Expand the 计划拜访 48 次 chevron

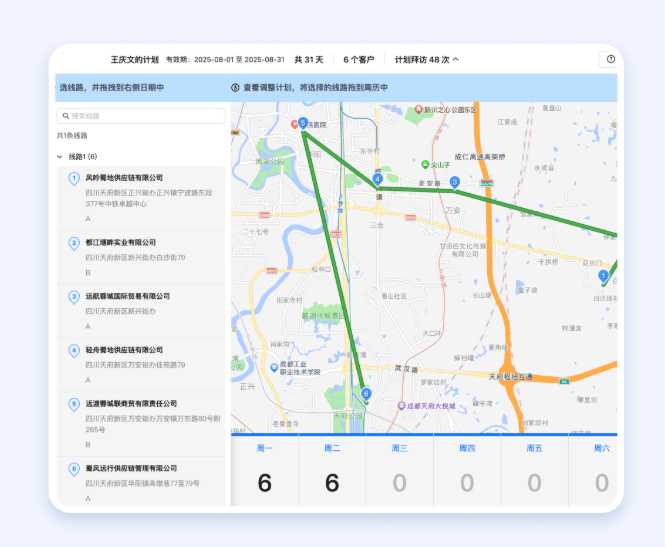click(455, 59)
